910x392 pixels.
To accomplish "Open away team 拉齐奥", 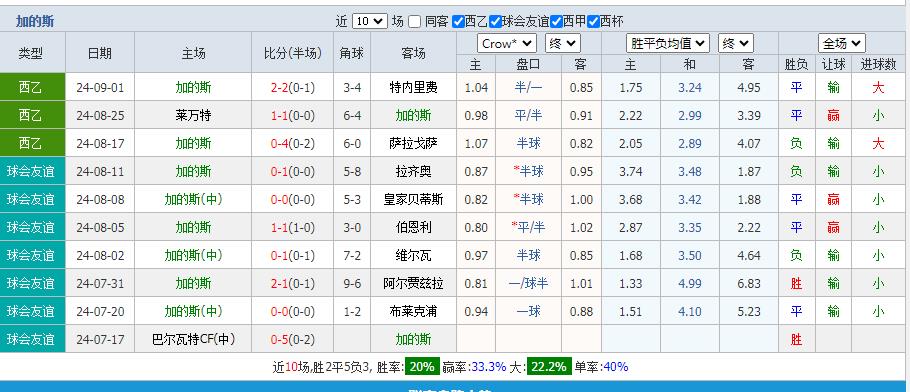I will pos(413,171).
